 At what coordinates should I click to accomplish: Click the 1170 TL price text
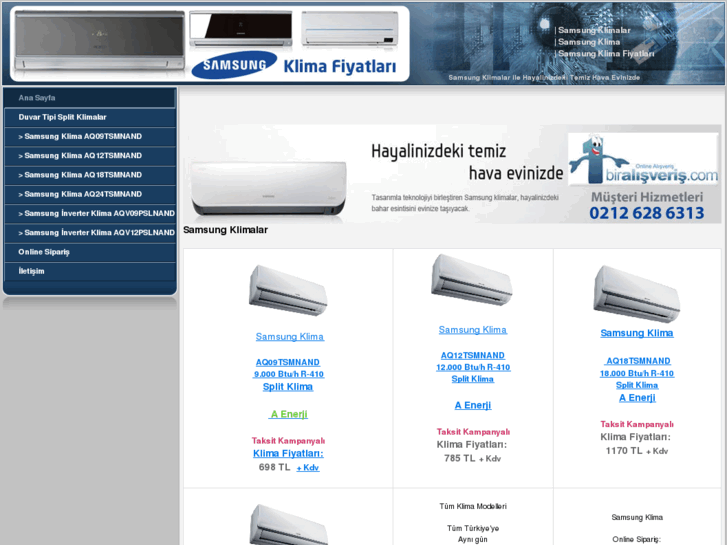pos(624,451)
